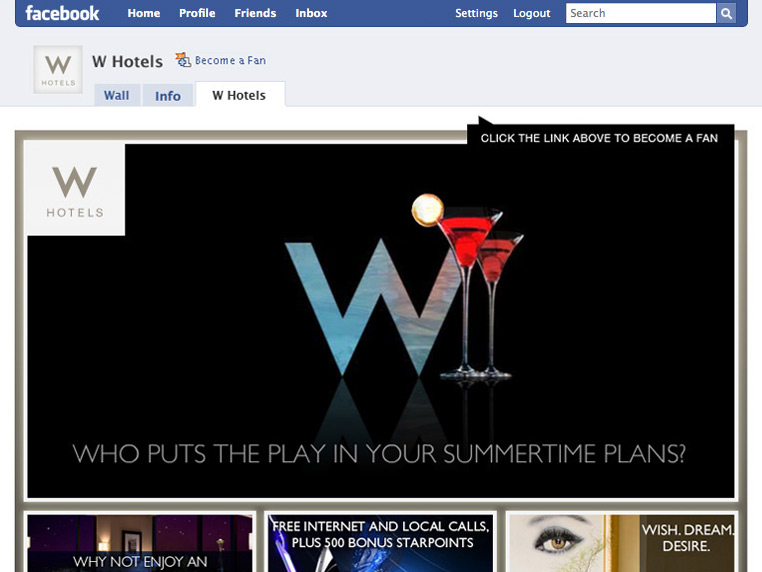Open the Free Internet and Local Calls promo
Viewport: 762px width, 572px height.
point(381,543)
